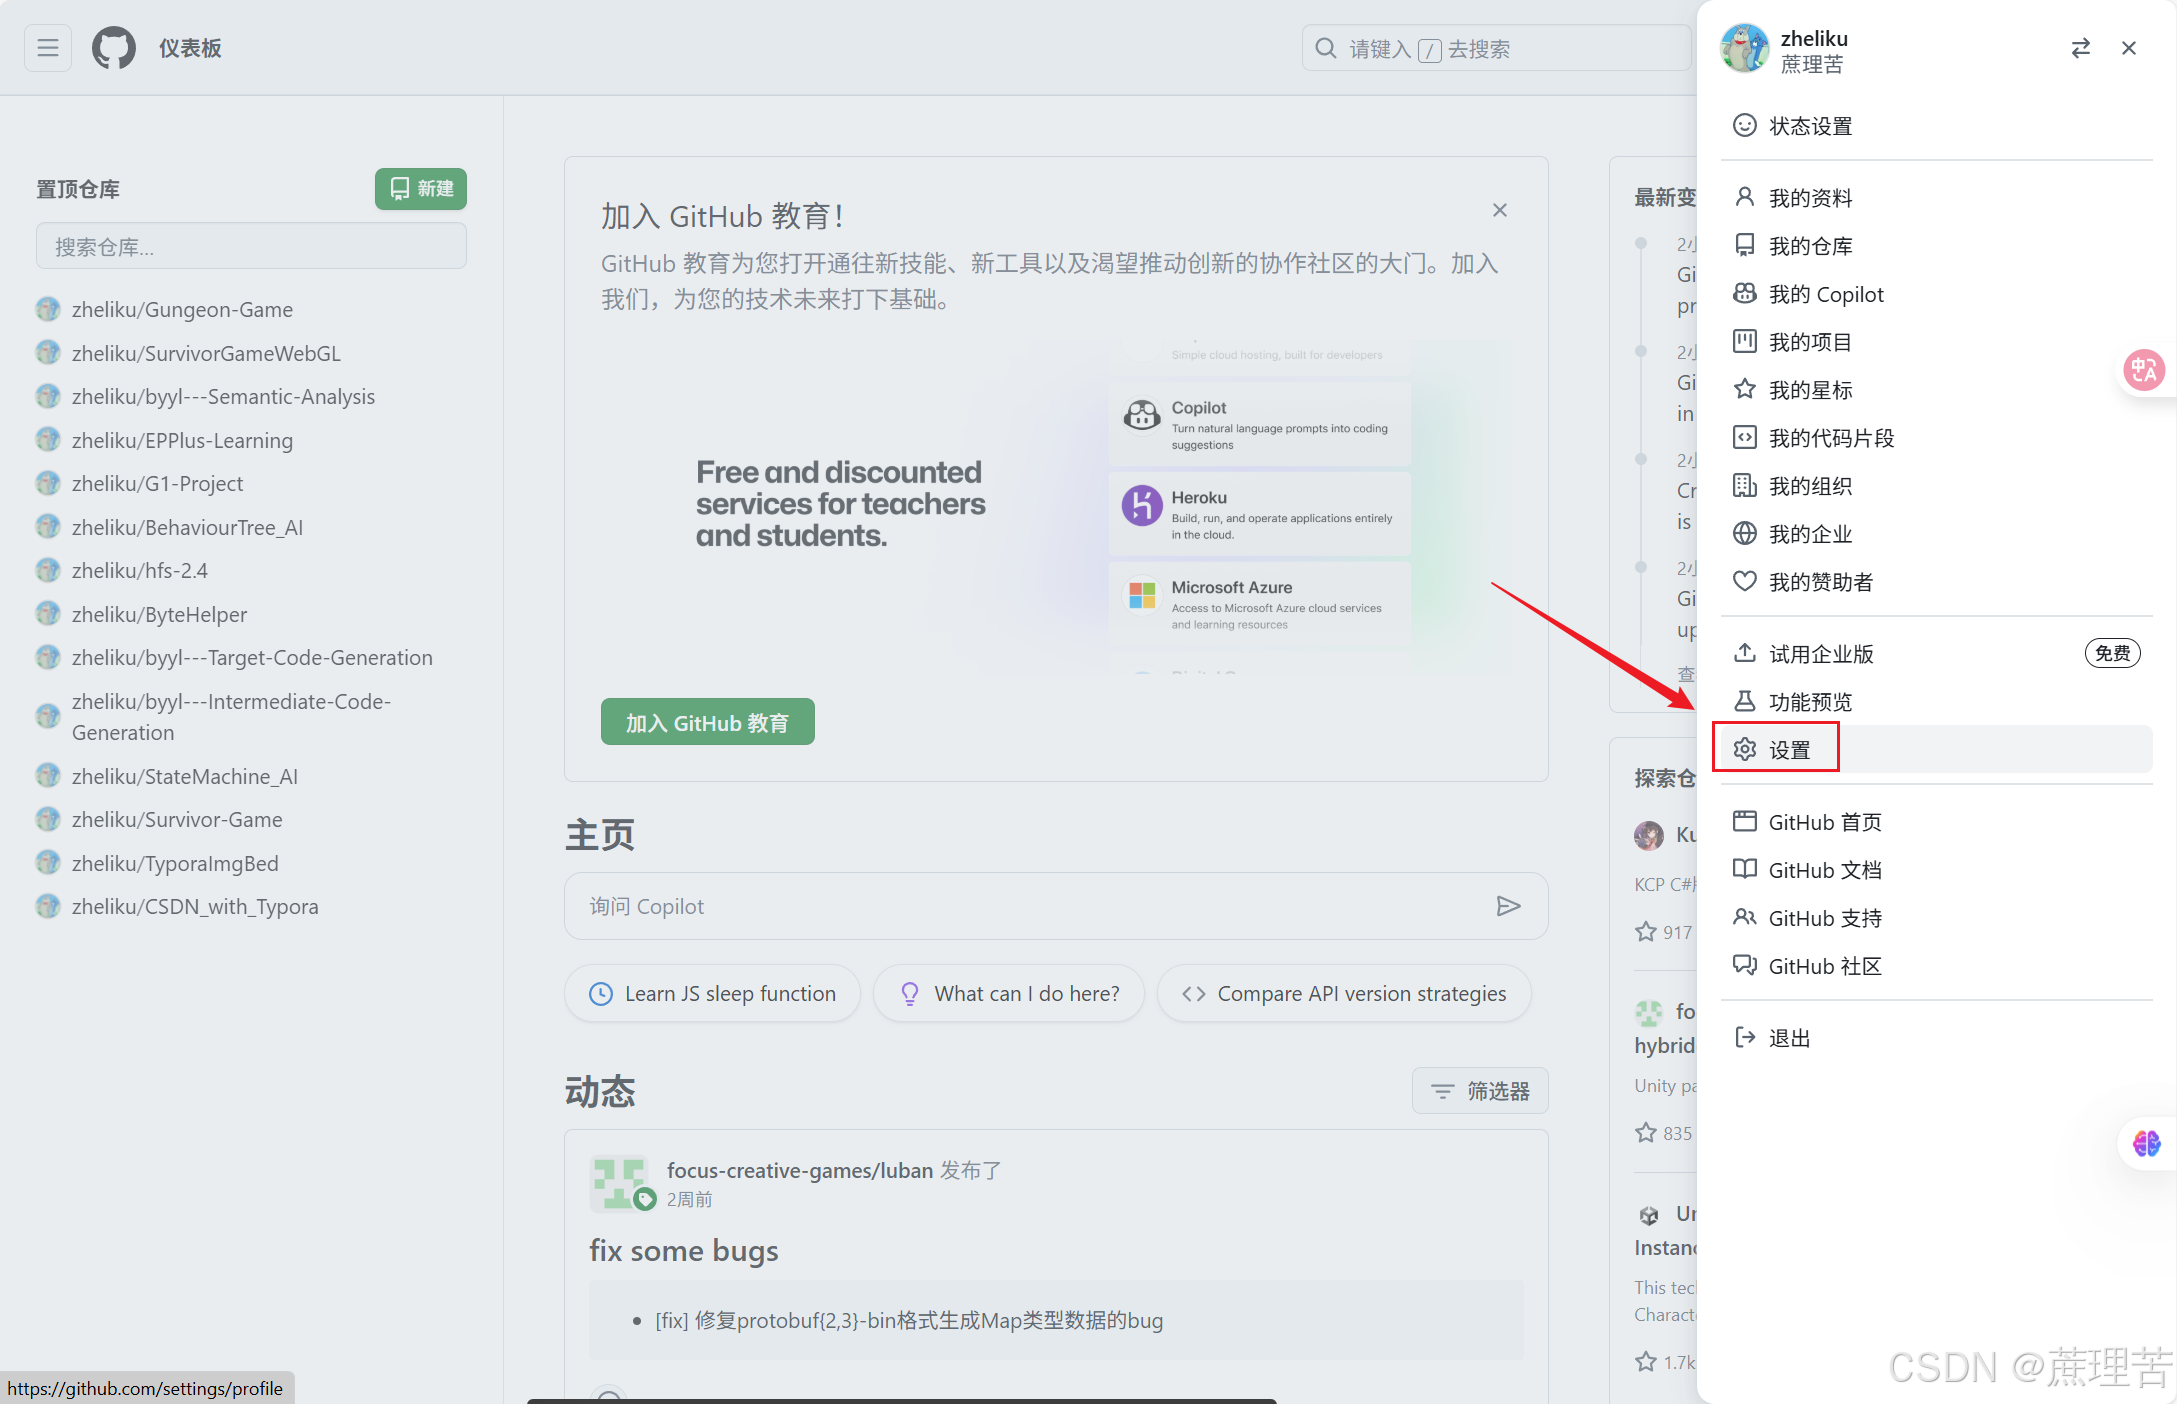Click the send arrow in Copilot box
2177x1404 pixels.
1508,906
